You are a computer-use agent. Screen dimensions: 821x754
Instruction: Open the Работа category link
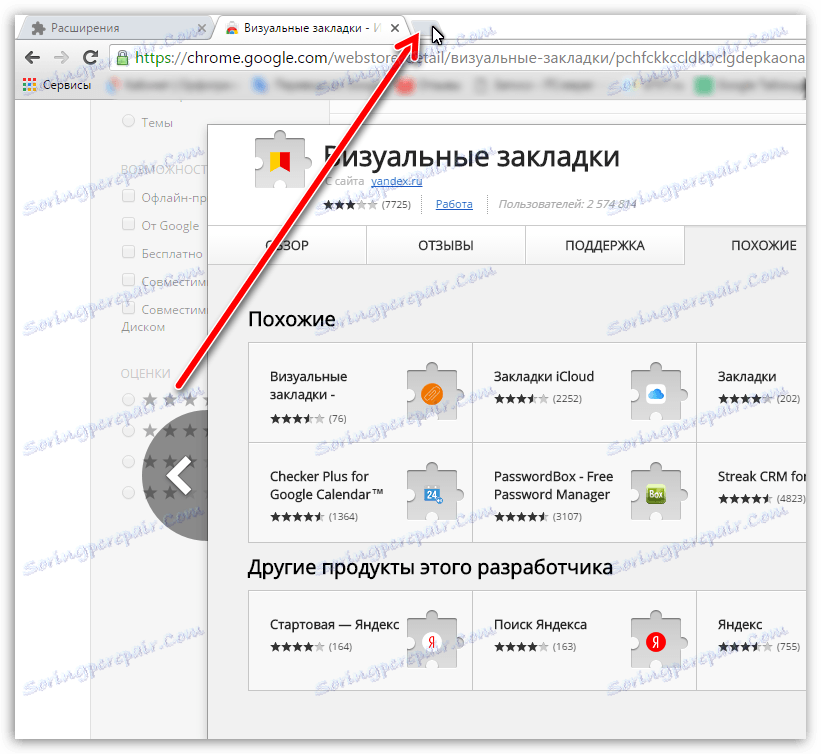(x=454, y=204)
